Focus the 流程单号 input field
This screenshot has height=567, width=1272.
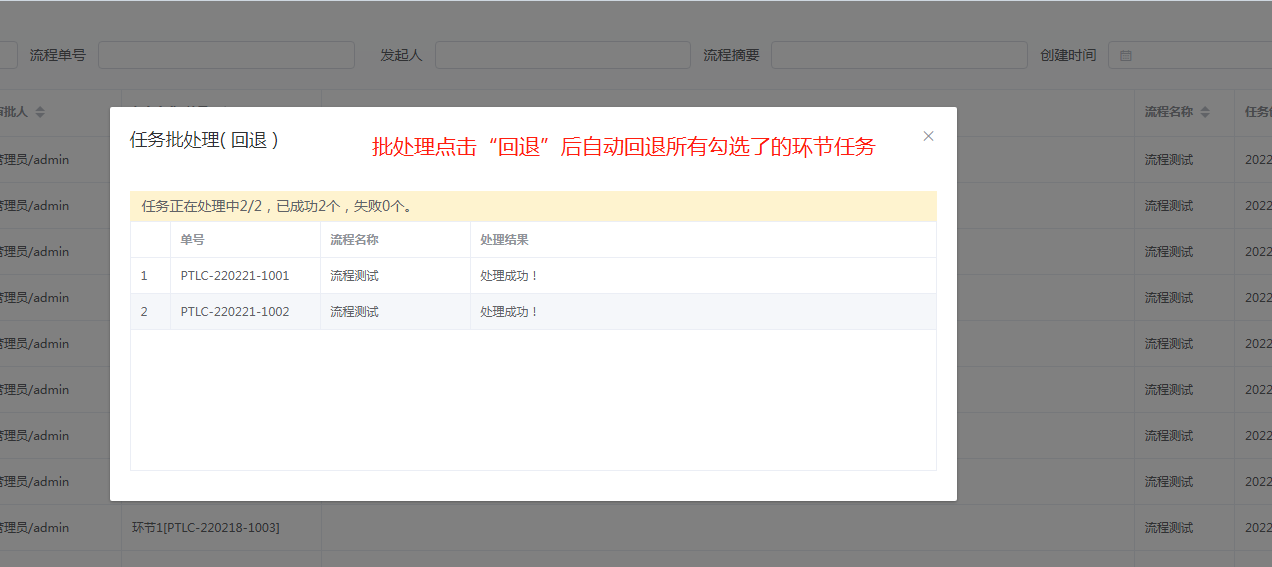point(226,55)
